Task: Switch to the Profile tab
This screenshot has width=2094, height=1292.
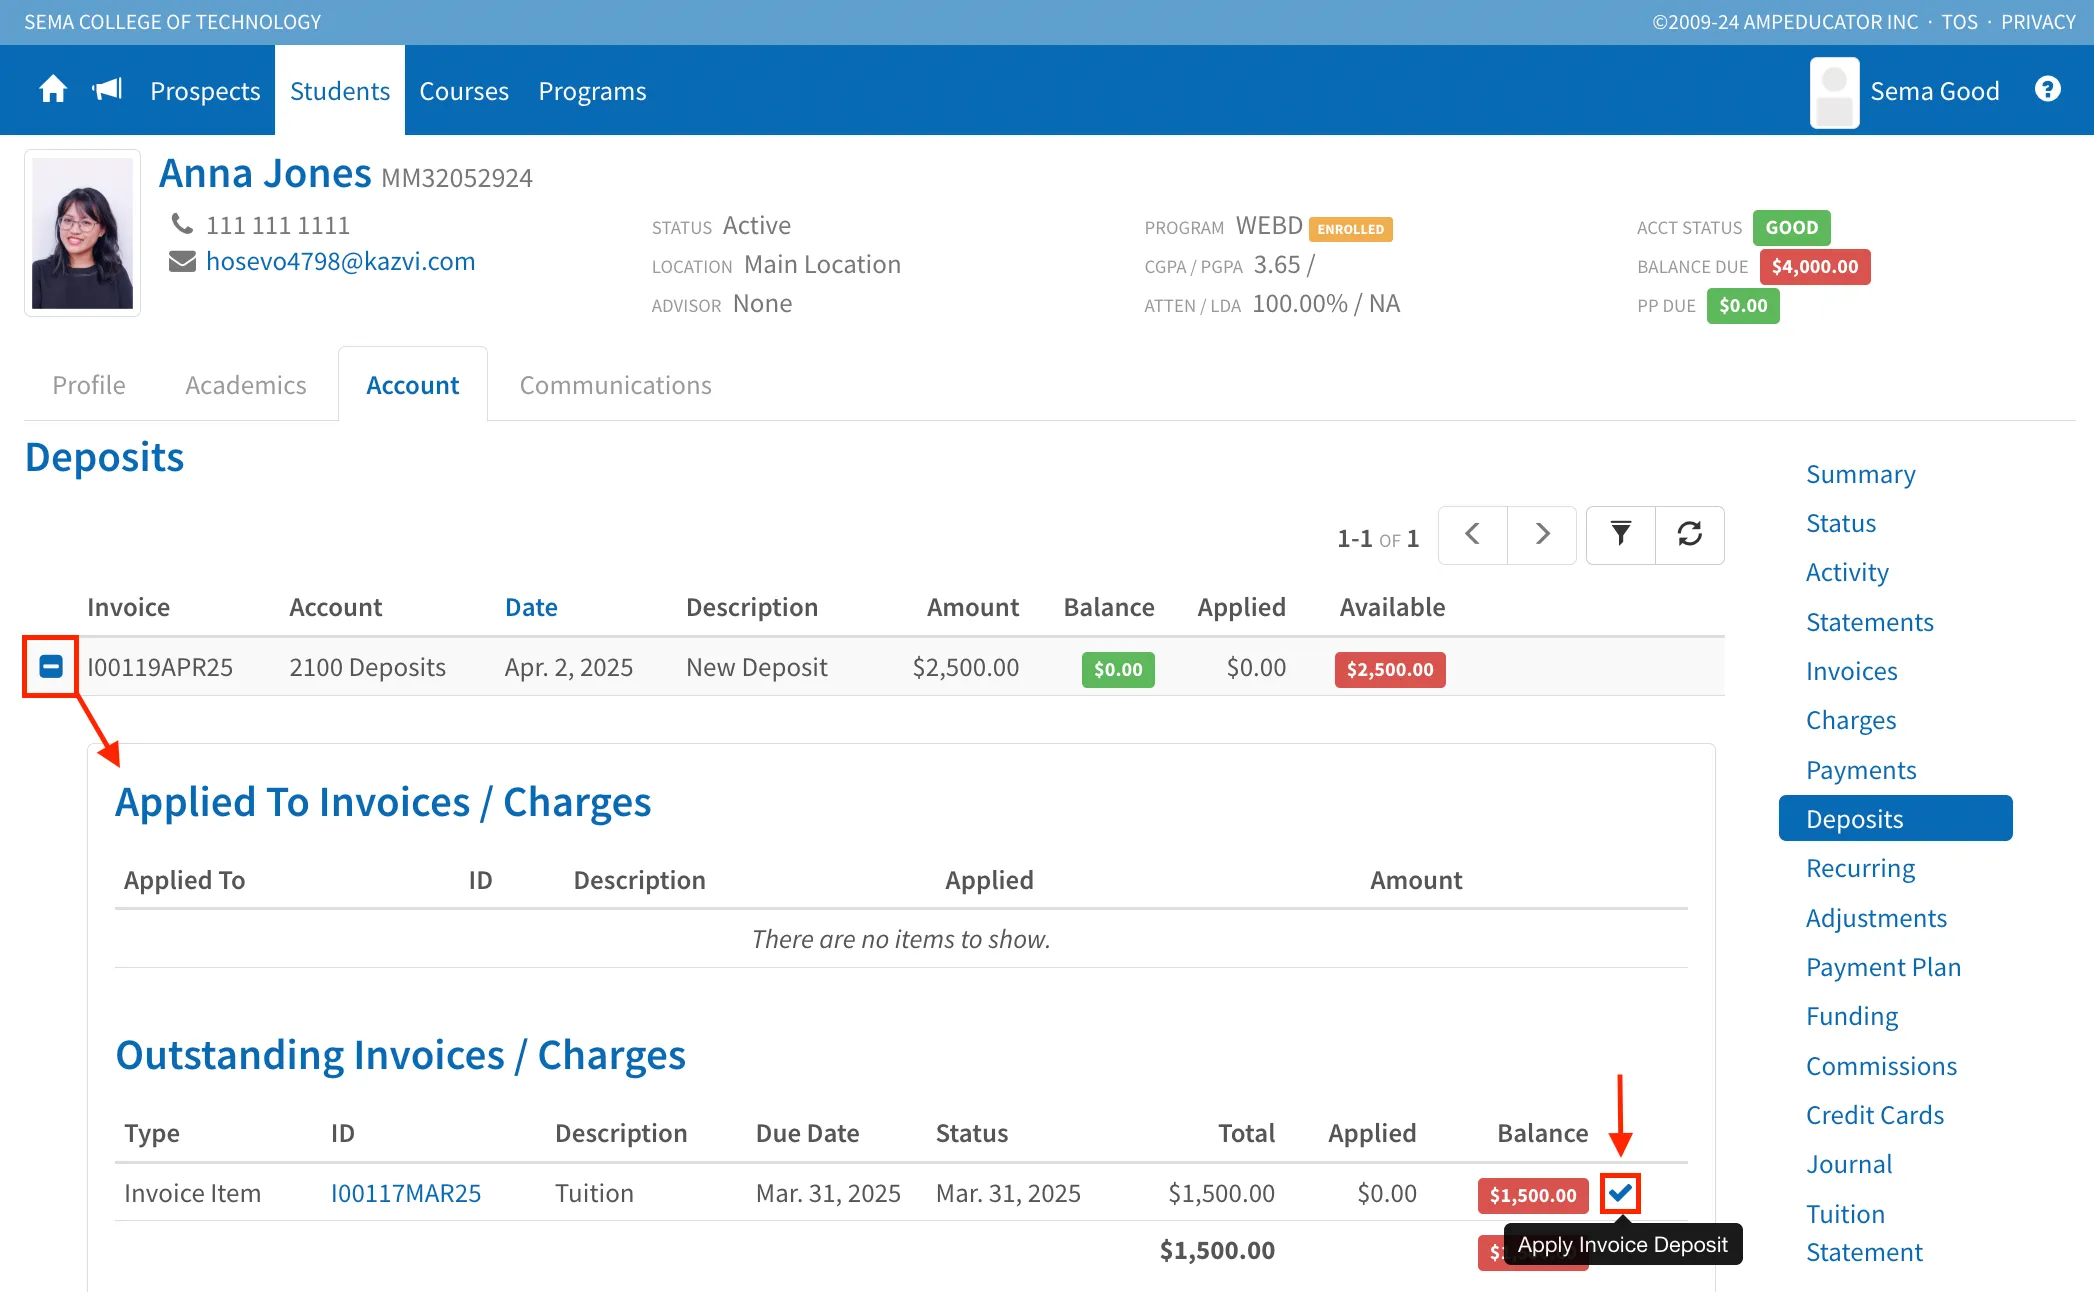Action: (89, 385)
